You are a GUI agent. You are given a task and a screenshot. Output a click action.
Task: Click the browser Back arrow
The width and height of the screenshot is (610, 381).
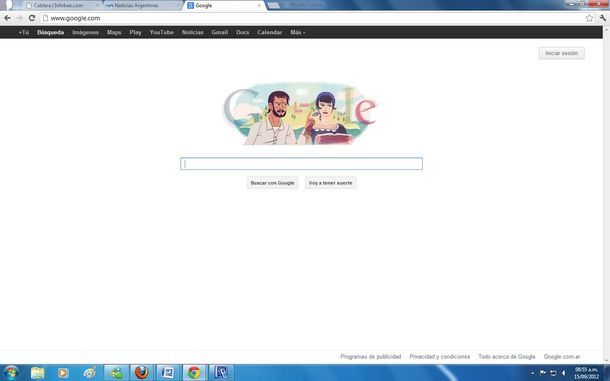coord(7,18)
